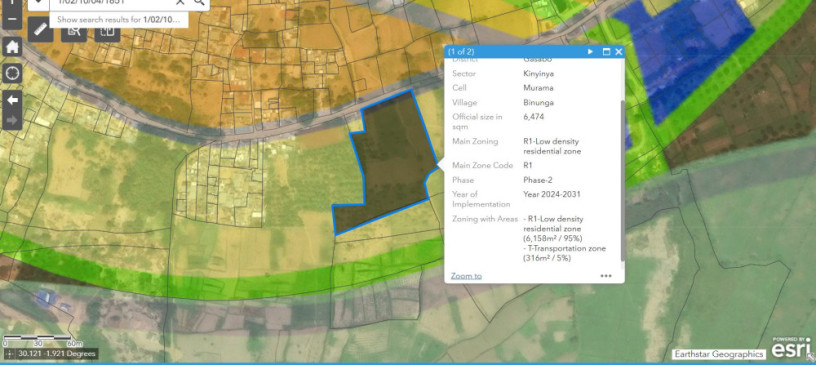Click the '(1 of 2)' popup title
The image size is (816, 365).
(461, 52)
